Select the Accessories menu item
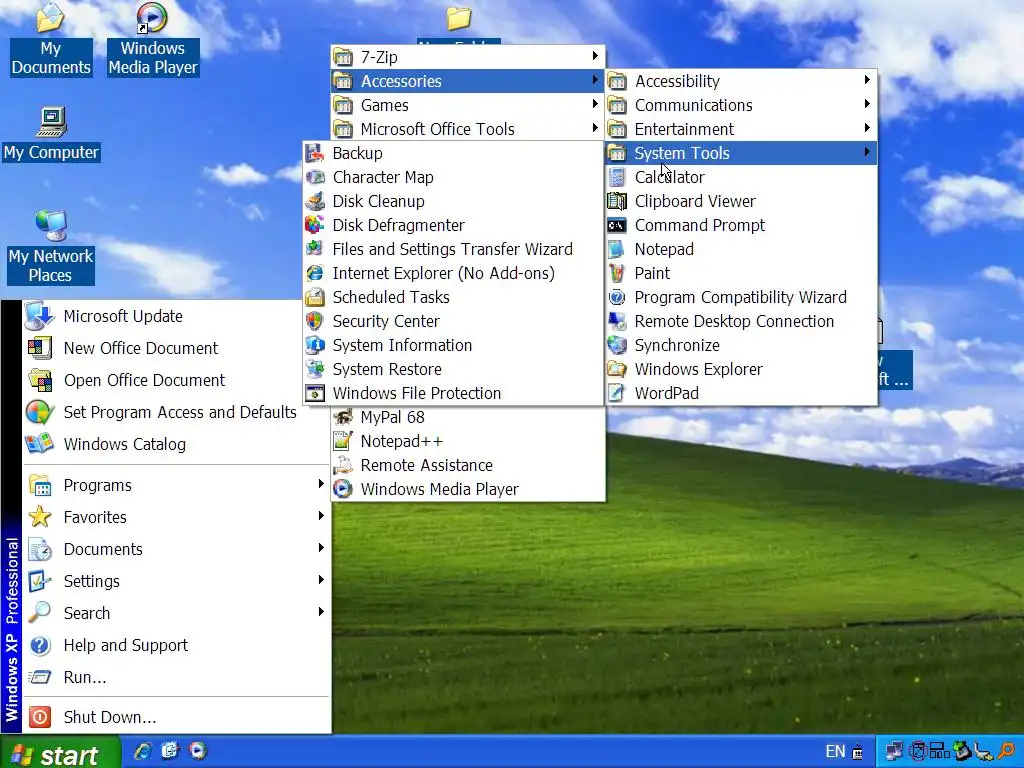 coord(468,82)
